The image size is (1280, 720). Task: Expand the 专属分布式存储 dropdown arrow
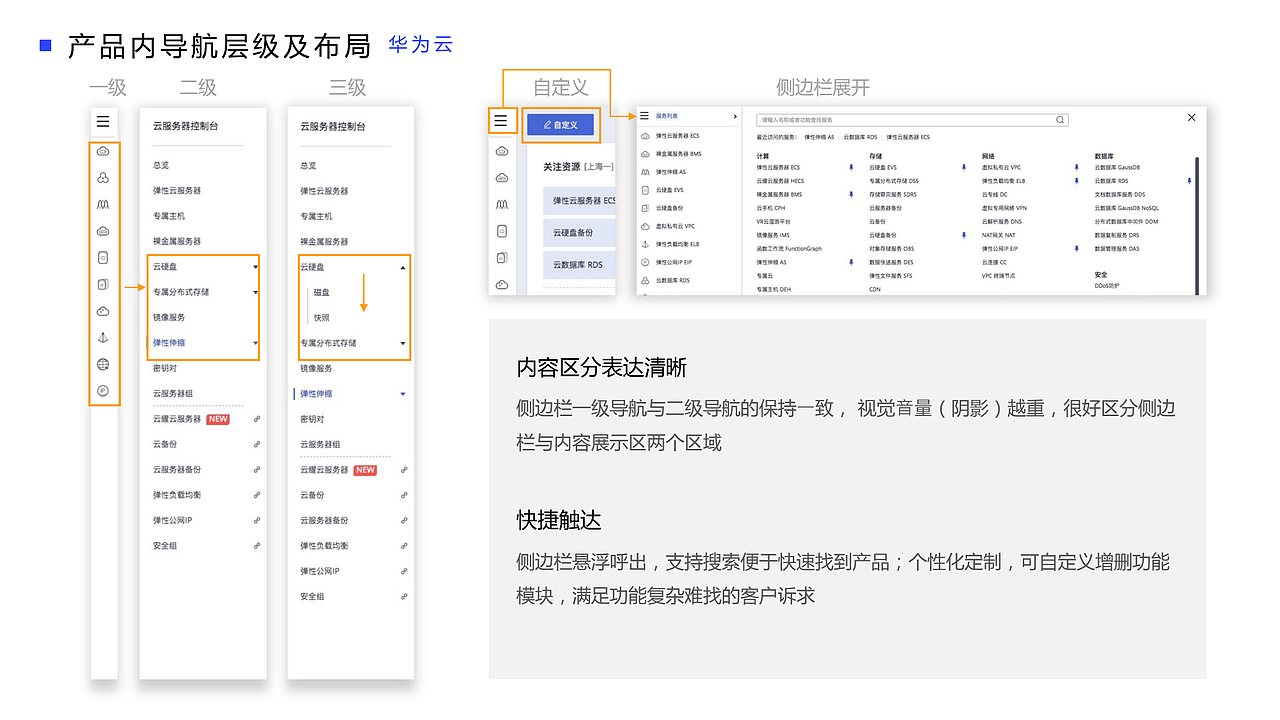[x=255, y=292]
